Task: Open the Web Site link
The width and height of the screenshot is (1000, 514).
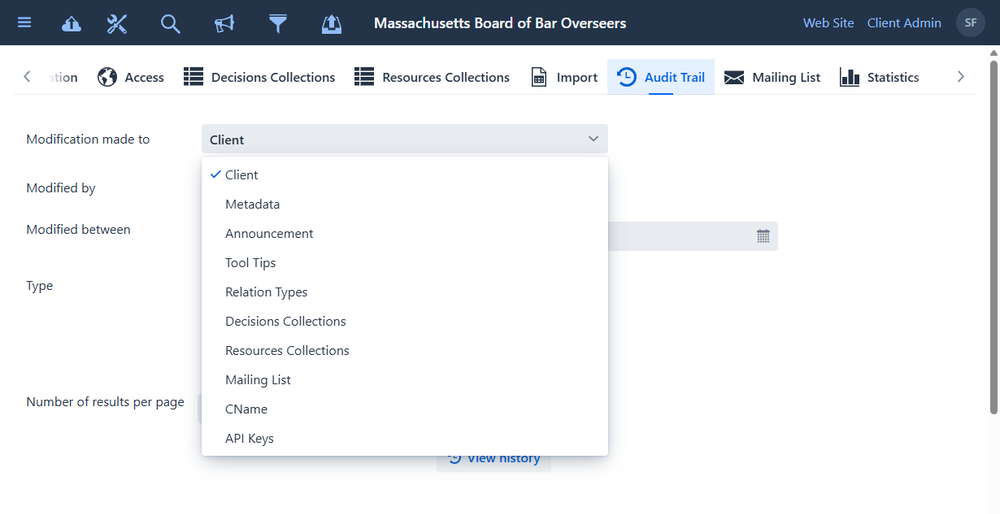Action: (x=828, y=23)
